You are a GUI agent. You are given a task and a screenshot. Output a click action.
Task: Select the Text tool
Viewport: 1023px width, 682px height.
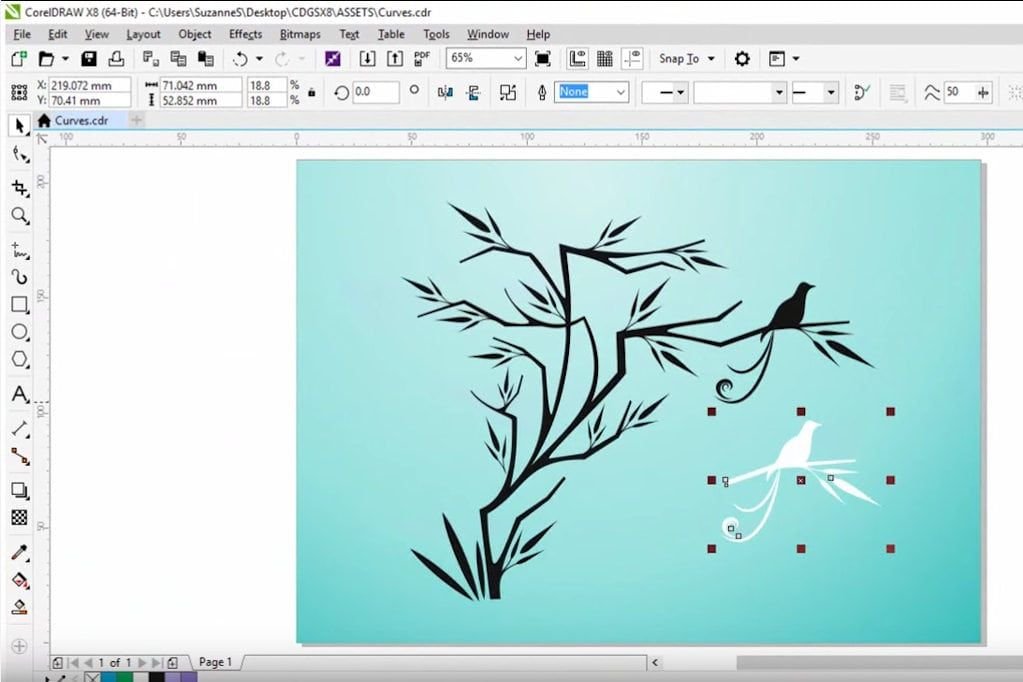pyautogui.click(x=19, y=395)
